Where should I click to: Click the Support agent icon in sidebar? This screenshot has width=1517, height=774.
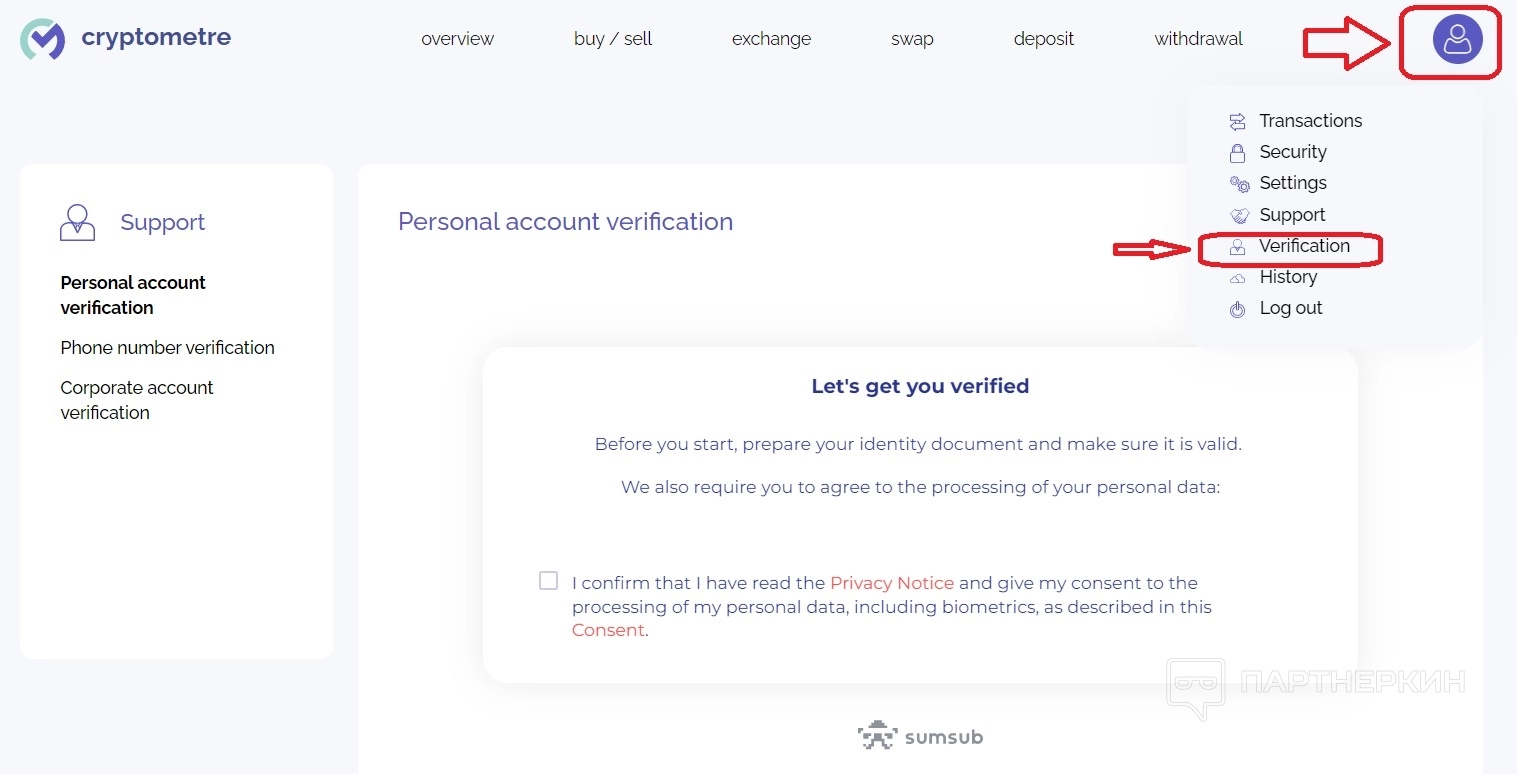77,222
